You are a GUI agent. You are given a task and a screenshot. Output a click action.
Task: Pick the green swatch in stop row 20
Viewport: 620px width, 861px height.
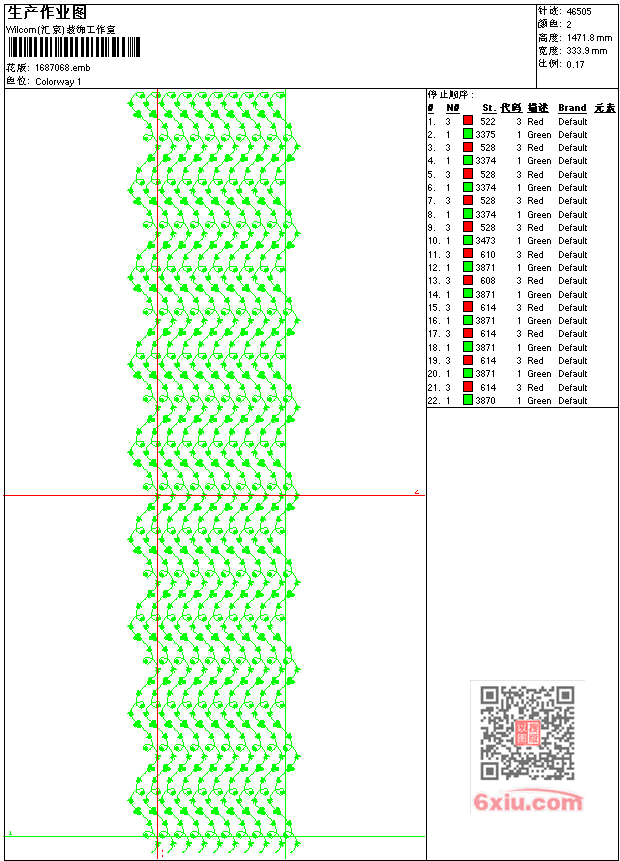pyautogui.click(x=467, y=373)
